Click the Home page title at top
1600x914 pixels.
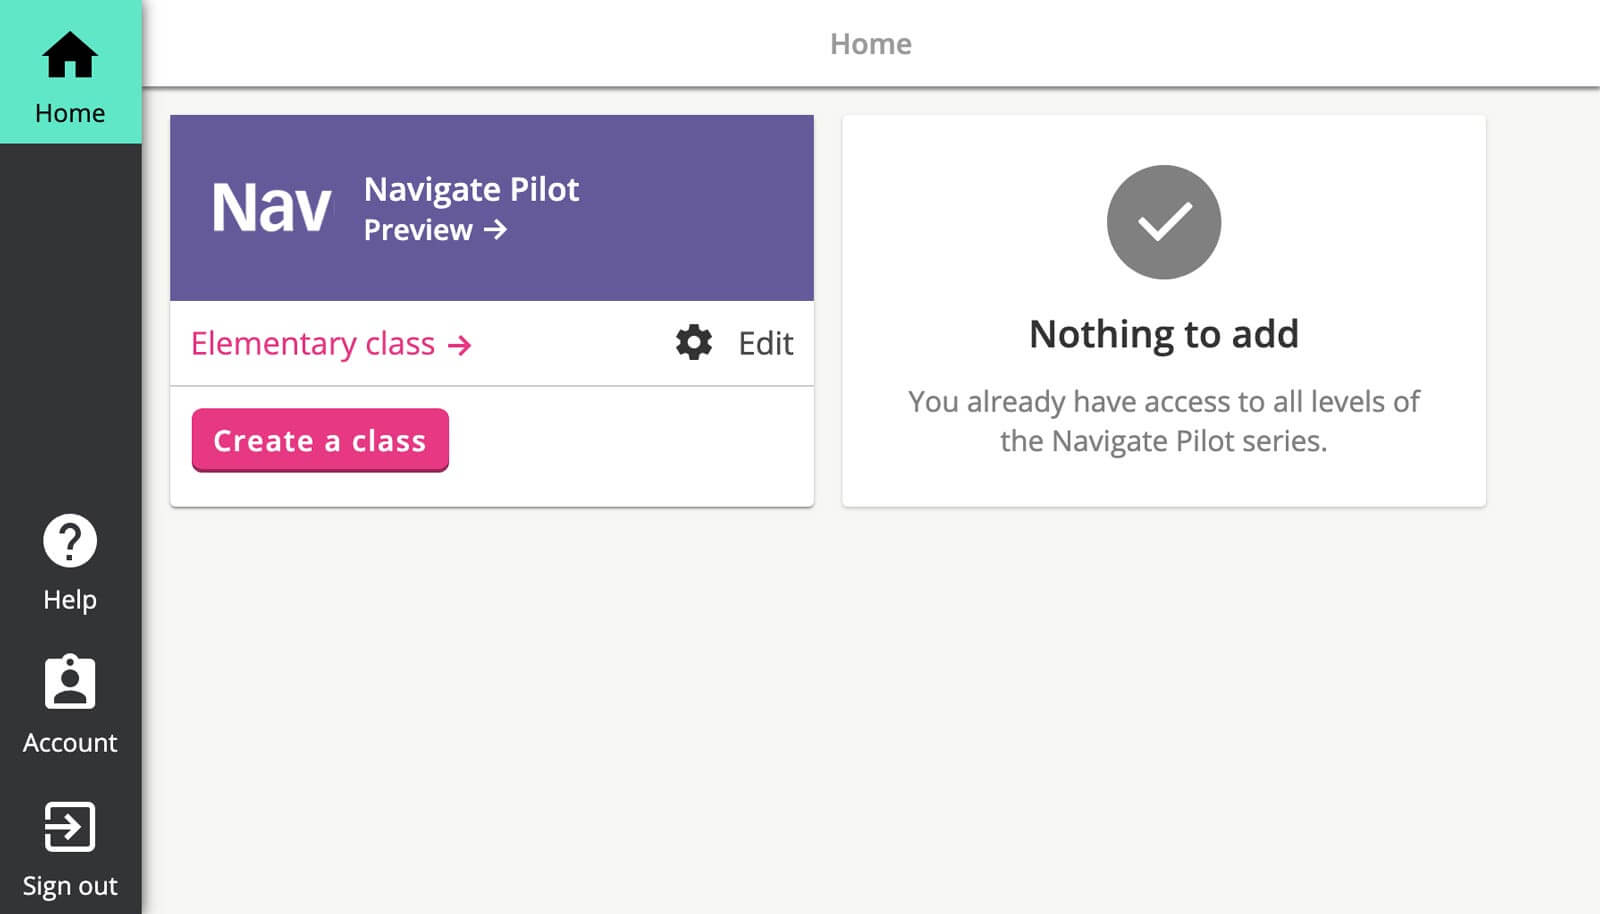coord(870,44)
